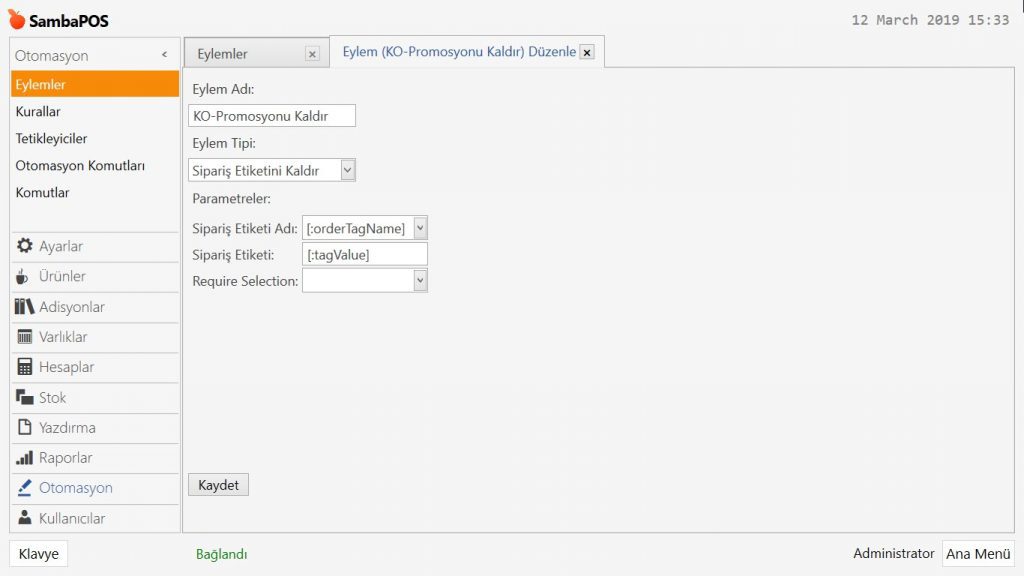Screen dimensions: 1024x576
Task: Open Yazdırma via the document icon
Action: [25, 428]
